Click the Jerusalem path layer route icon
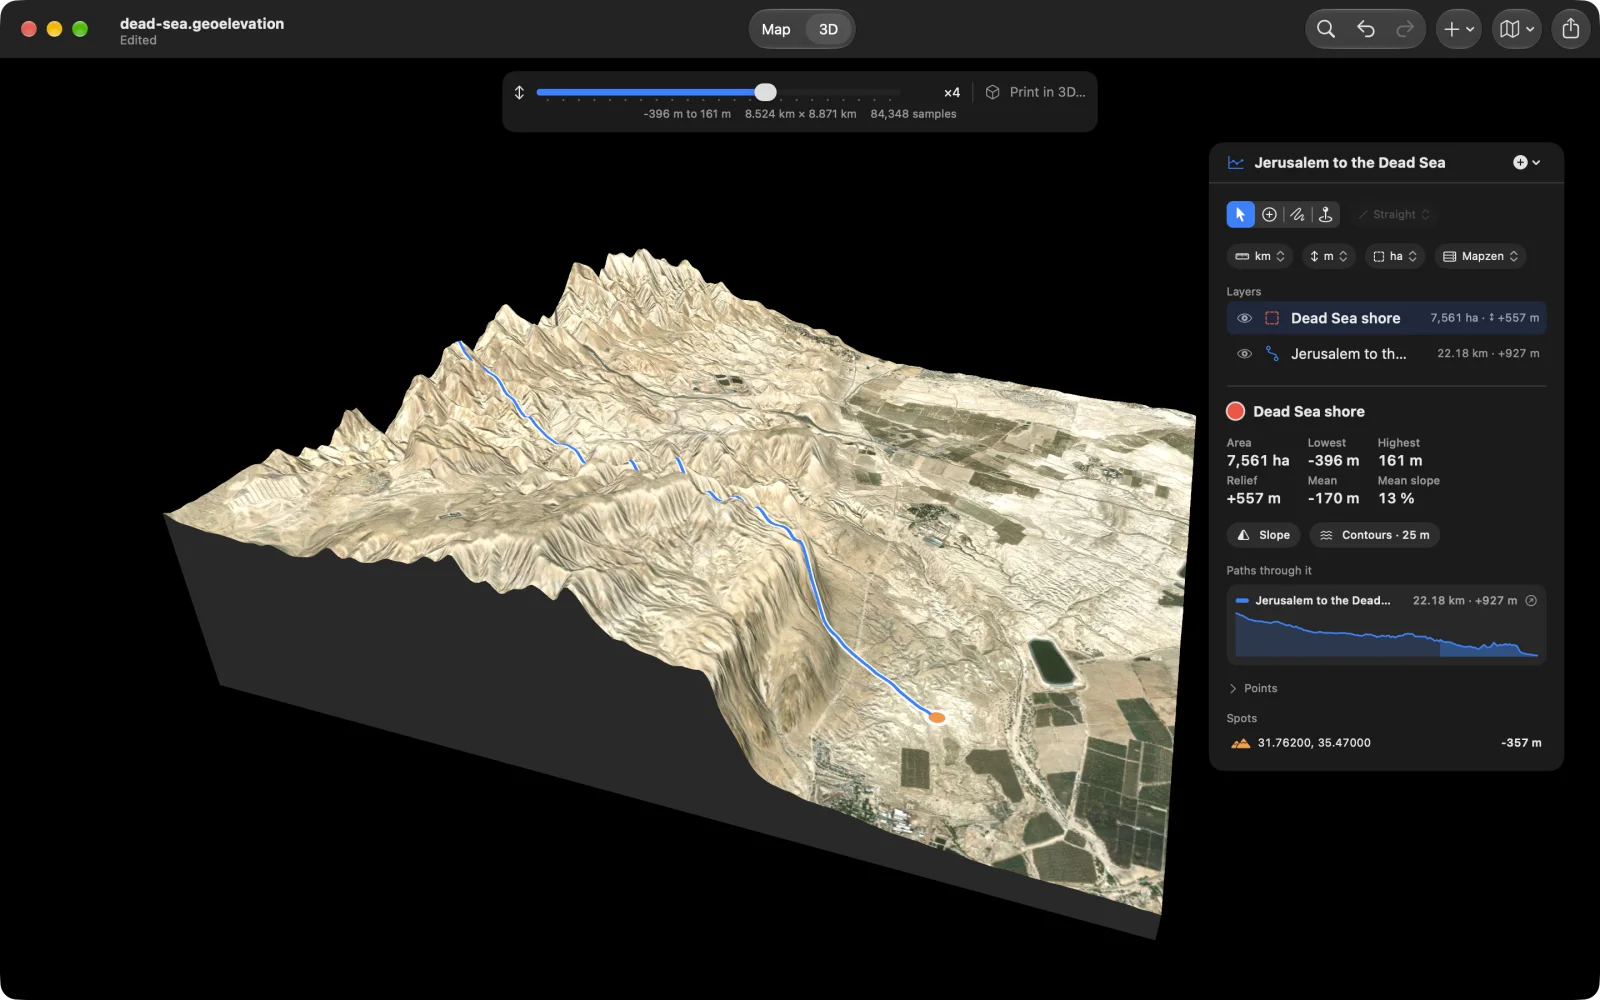Screen dimensions: 1600x1000 (1272, 354)
